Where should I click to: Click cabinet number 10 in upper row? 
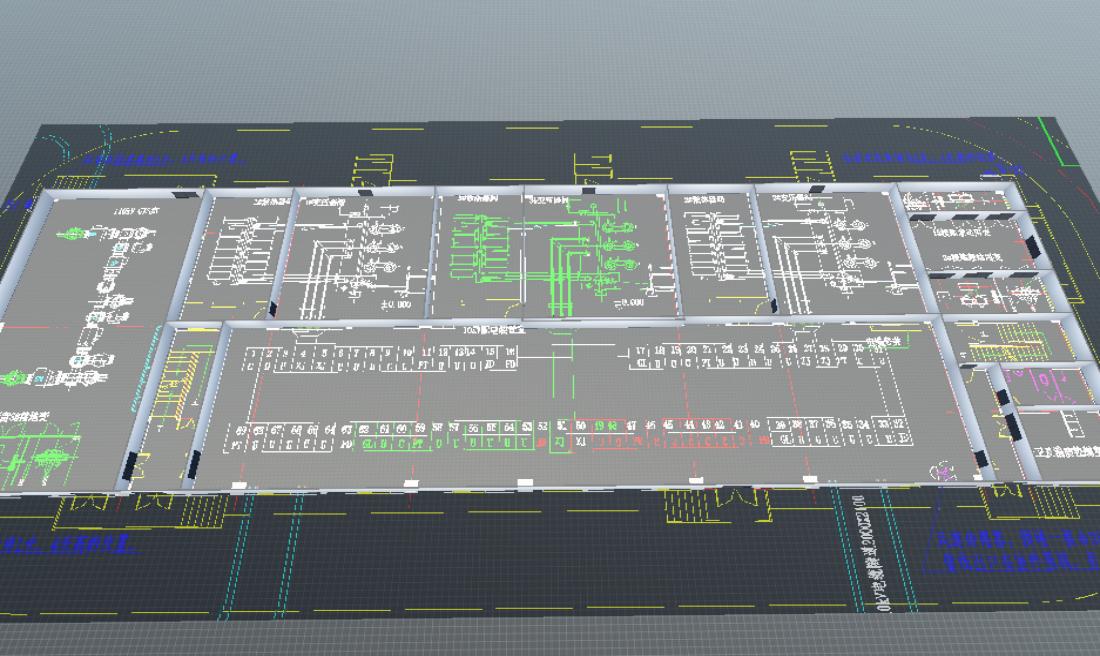pyautogui.click(x=407, y=353)
